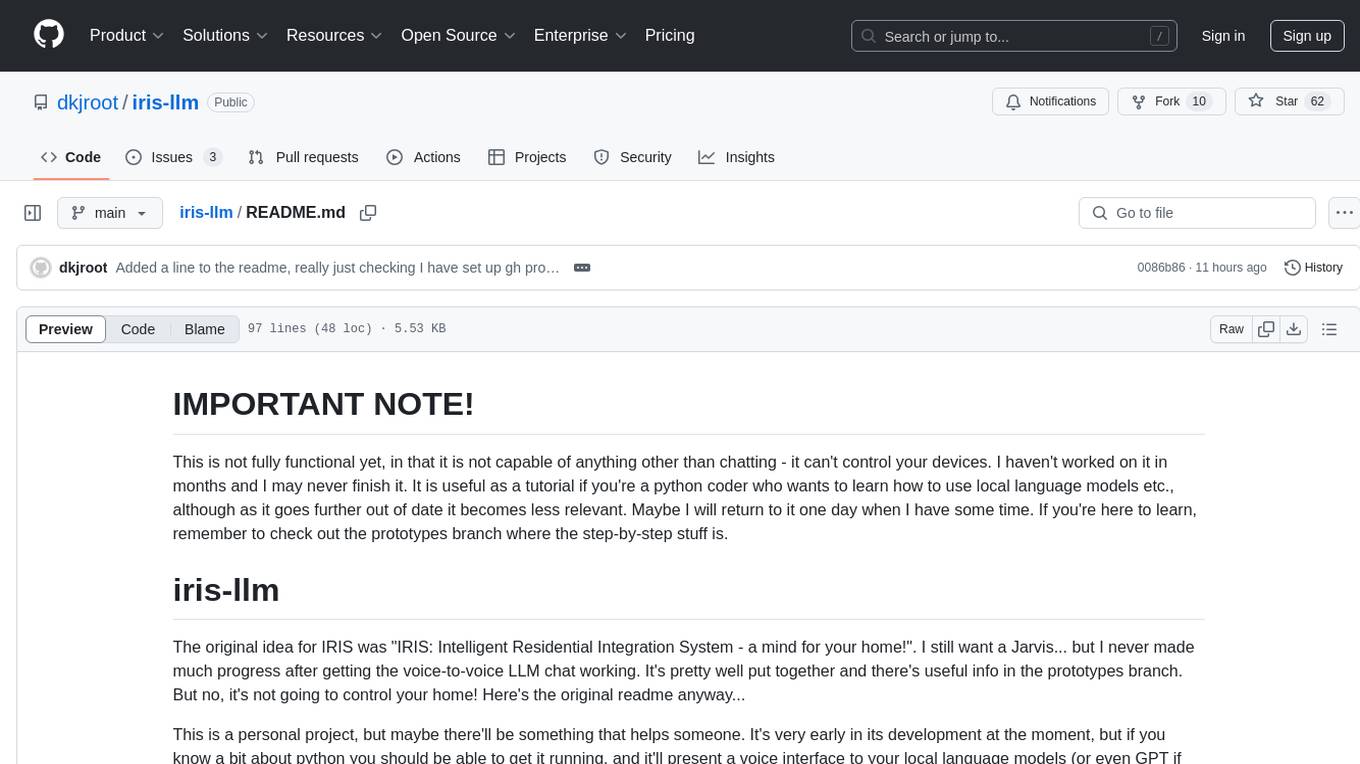Open the iris-llm repository link in header
This screenshot has width=1360, height=764.
[x=165, y=102]
